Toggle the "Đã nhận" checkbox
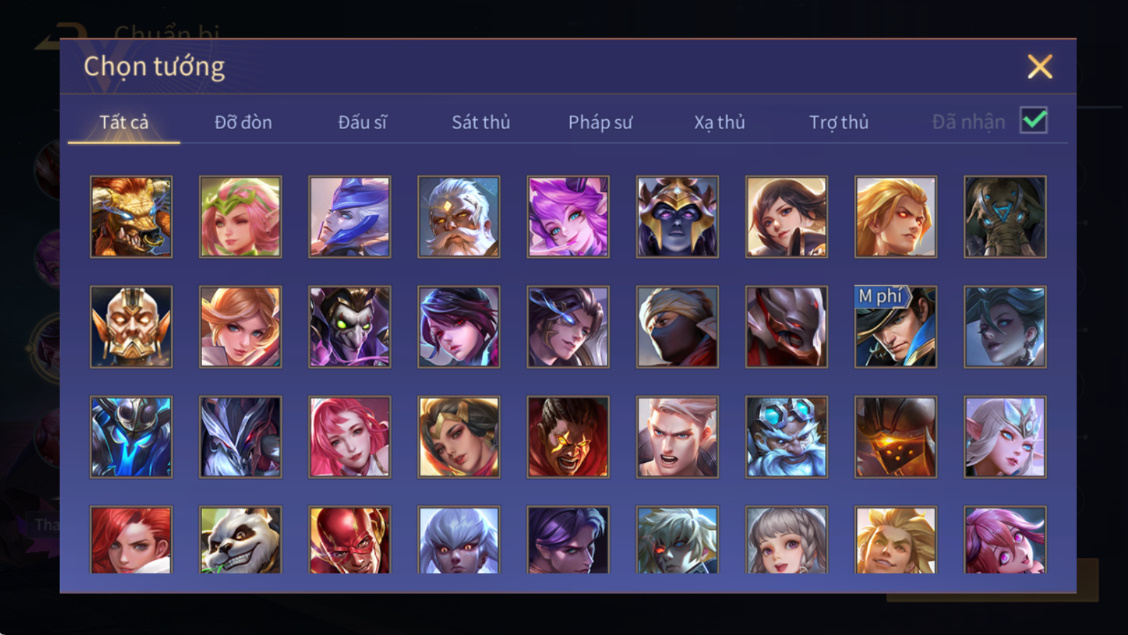Viewport: 1128px width, 635px height. (1034, 120)
